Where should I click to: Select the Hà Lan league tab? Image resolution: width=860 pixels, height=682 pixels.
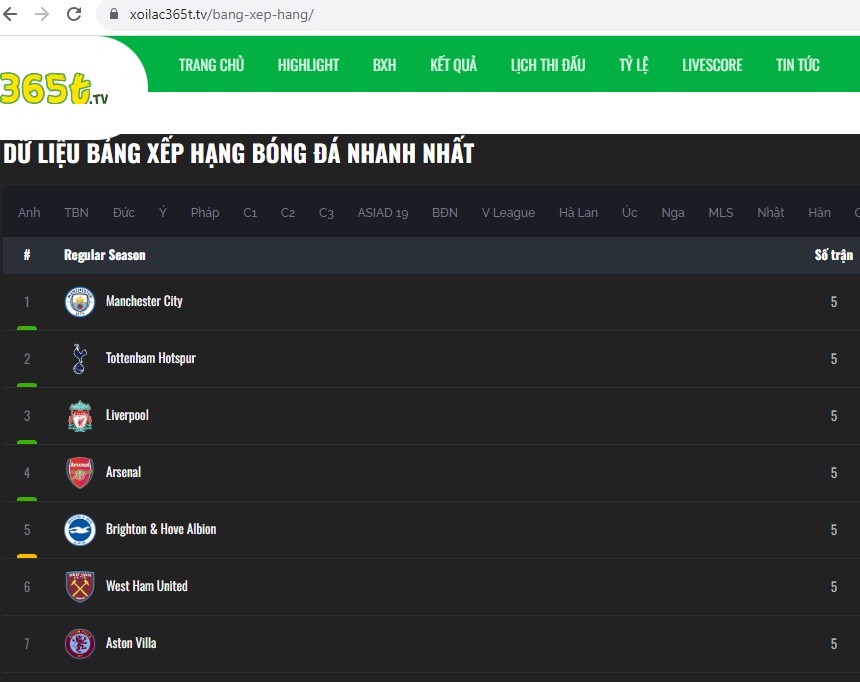click(x=578, y=212)
